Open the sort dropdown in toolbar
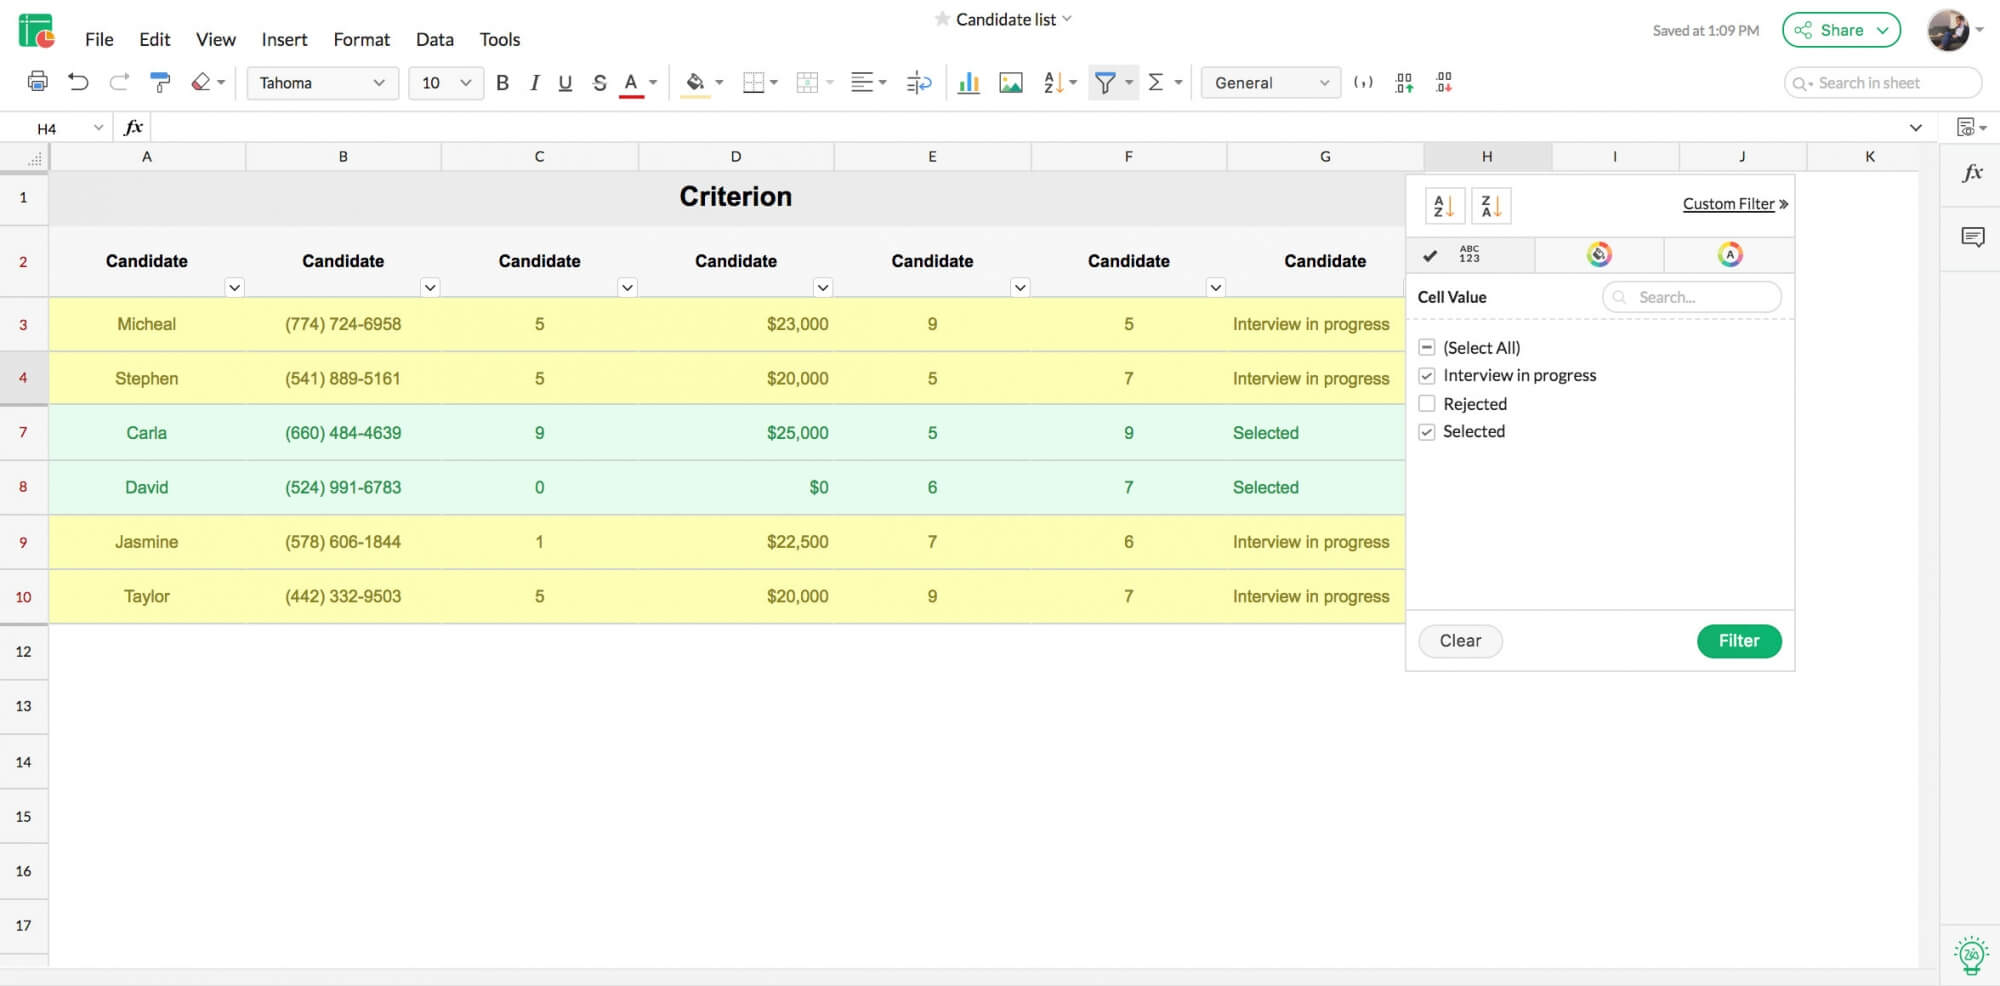 click(1073, 83)
